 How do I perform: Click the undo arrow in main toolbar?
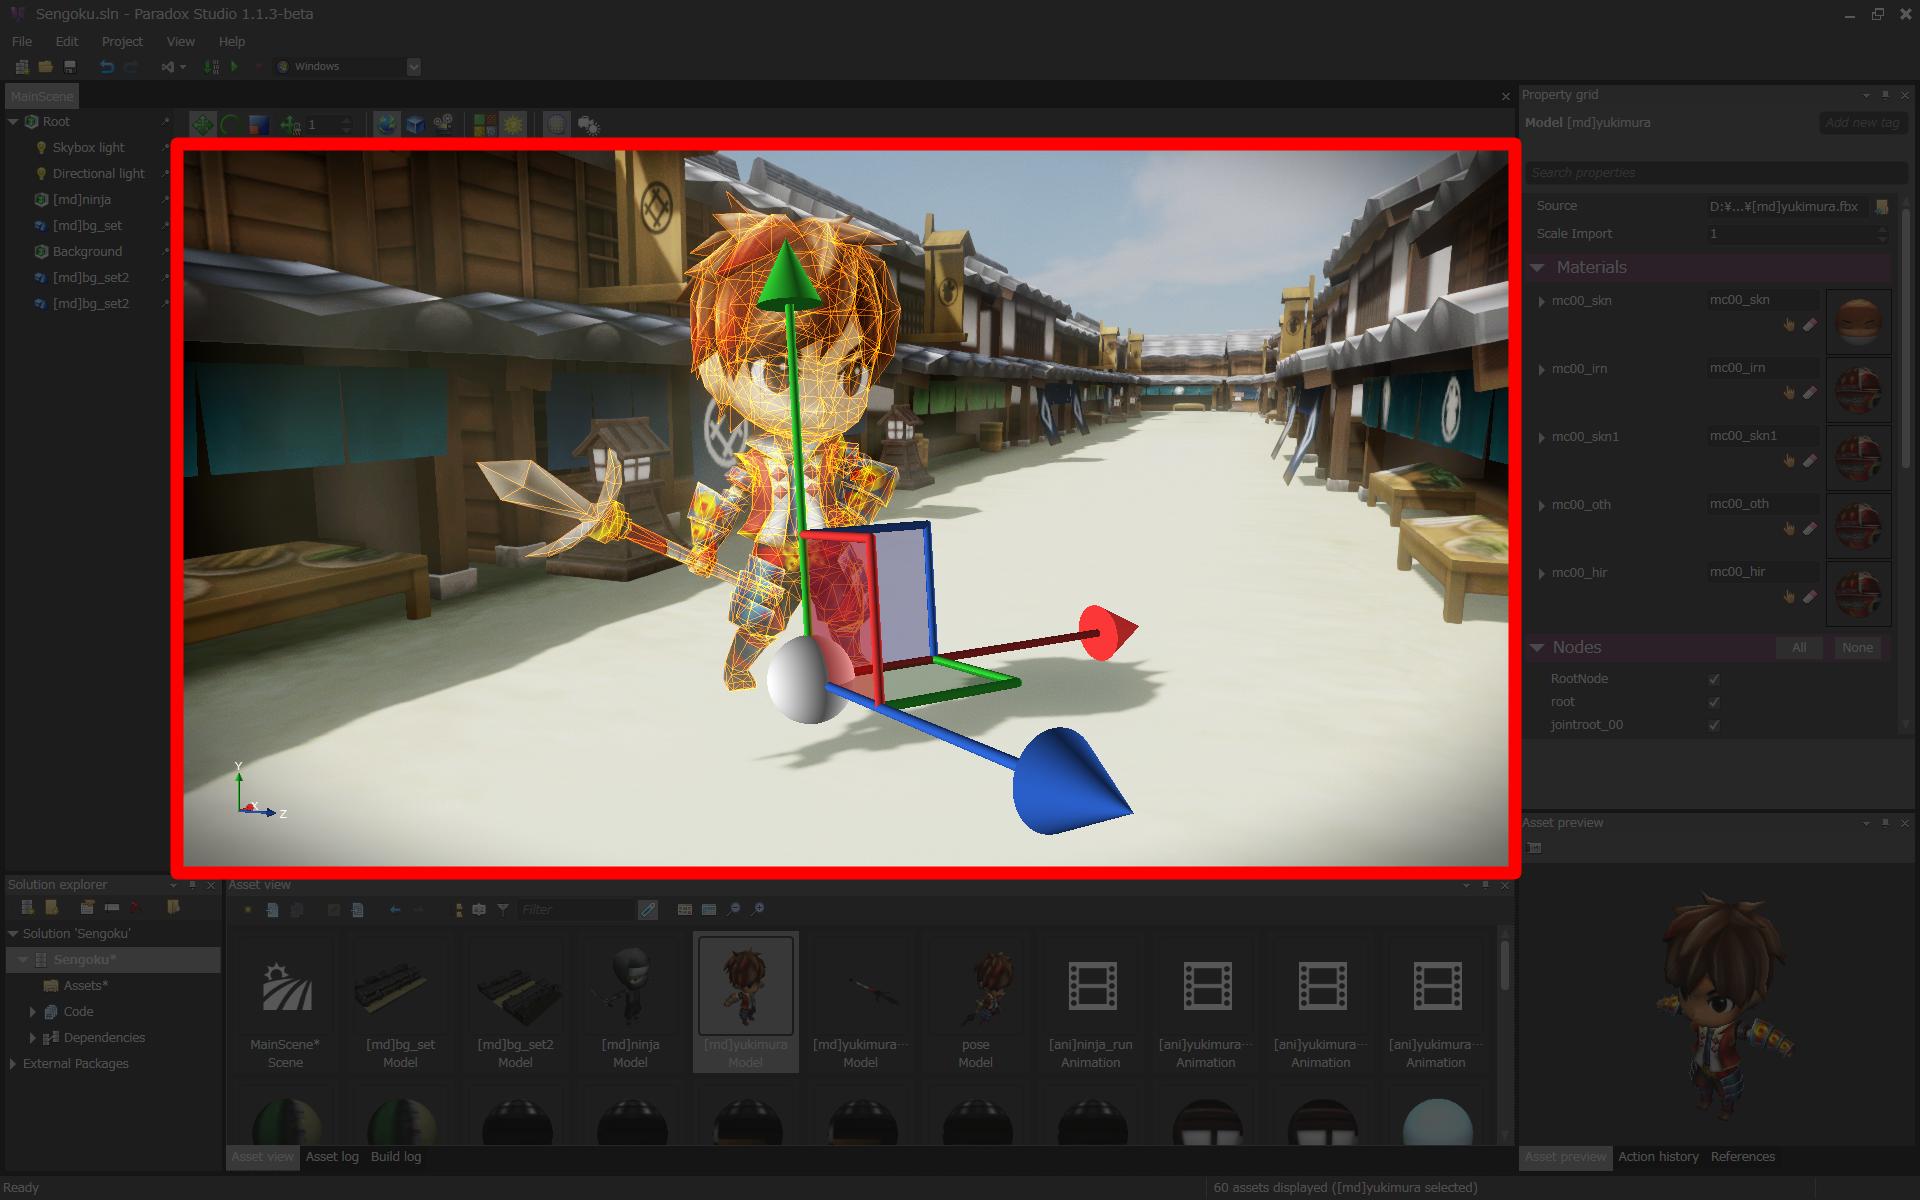tap(107, 66)
